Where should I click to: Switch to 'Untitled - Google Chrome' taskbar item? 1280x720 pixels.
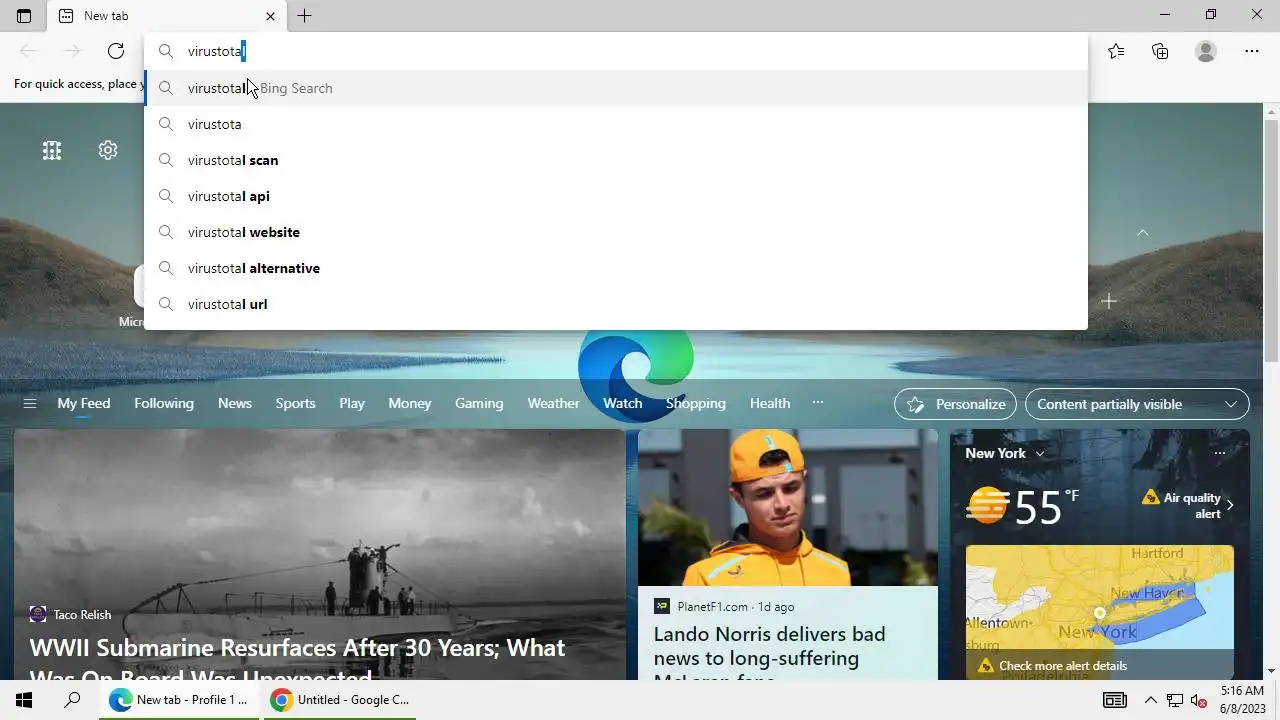point(339,700)
